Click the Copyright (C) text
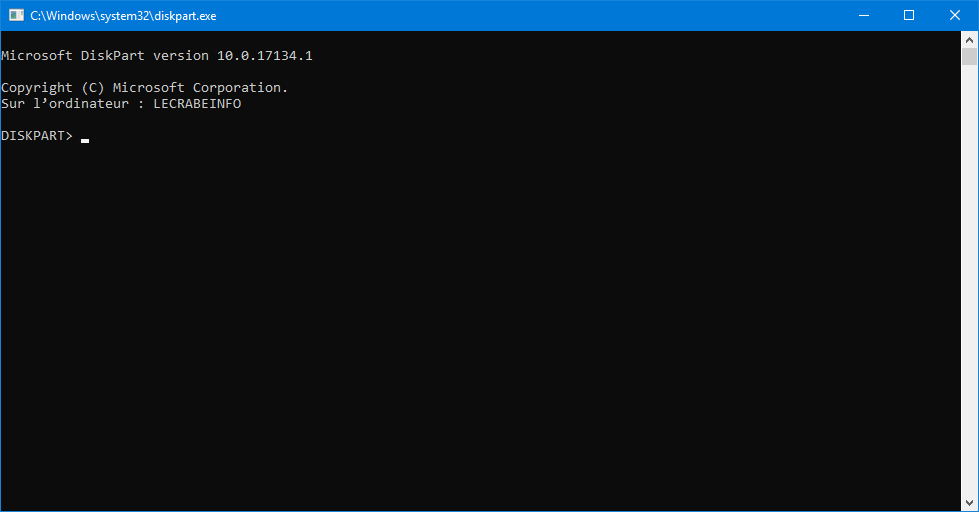This screenshot has height=512, width=979. point(52,88)
